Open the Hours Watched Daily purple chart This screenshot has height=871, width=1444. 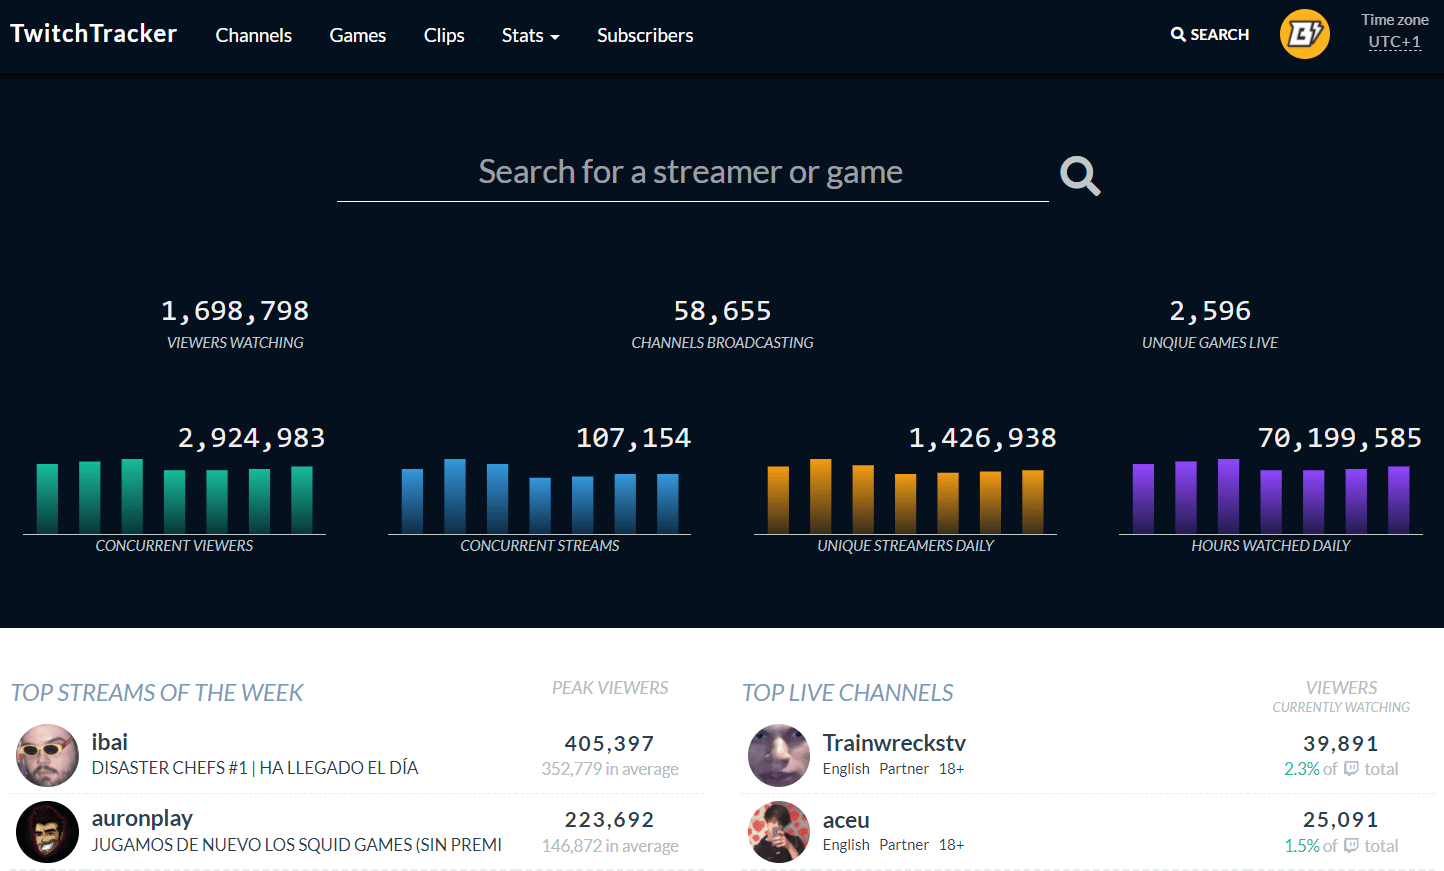(x=1270, y=496)
